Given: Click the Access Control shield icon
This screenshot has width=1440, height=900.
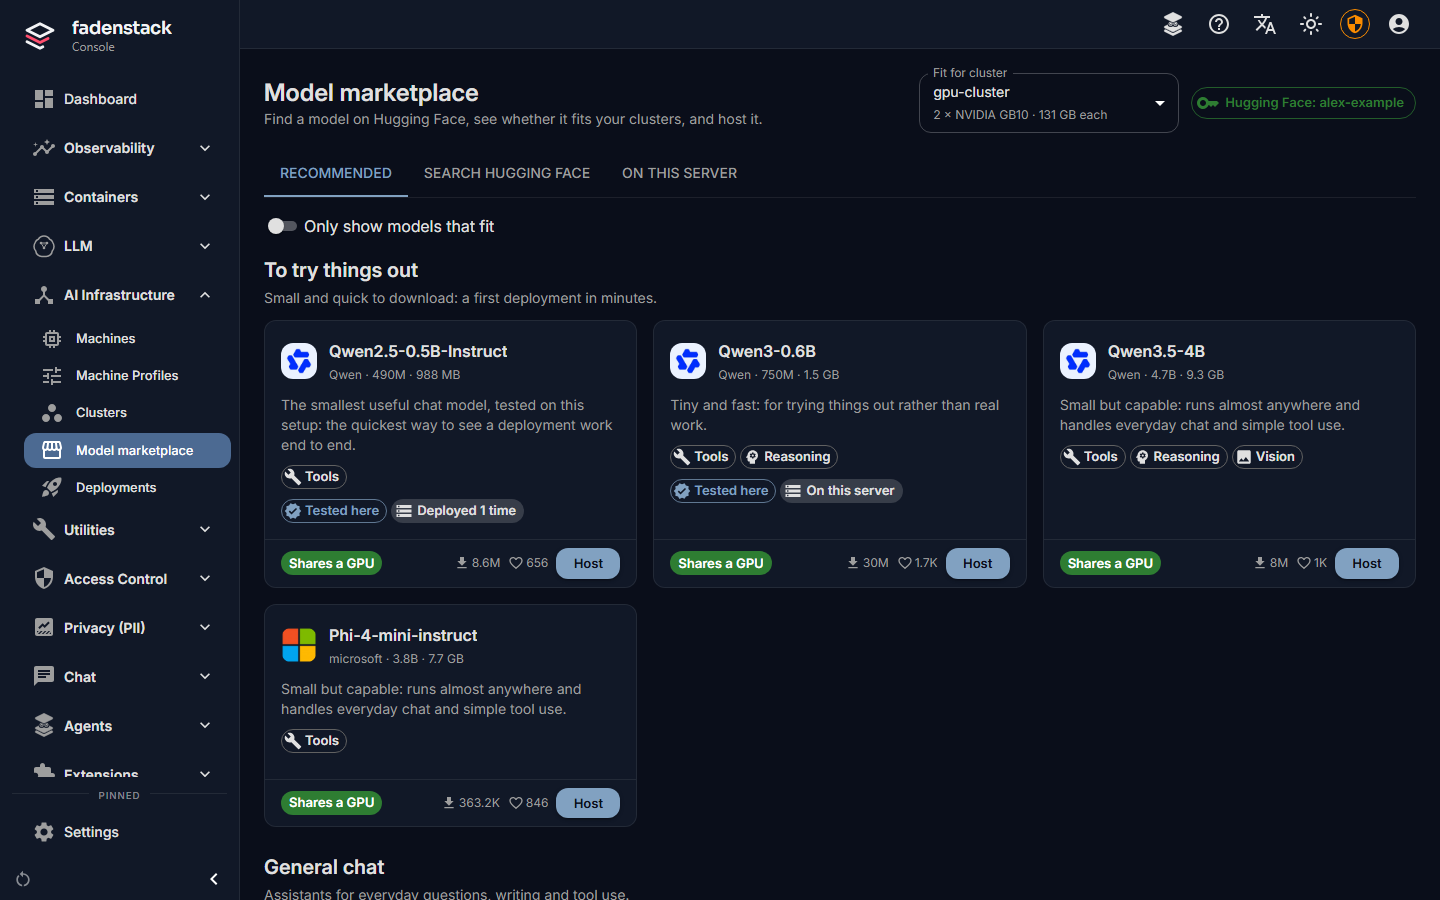Looking at the screenshot, I should click(44, 579).
